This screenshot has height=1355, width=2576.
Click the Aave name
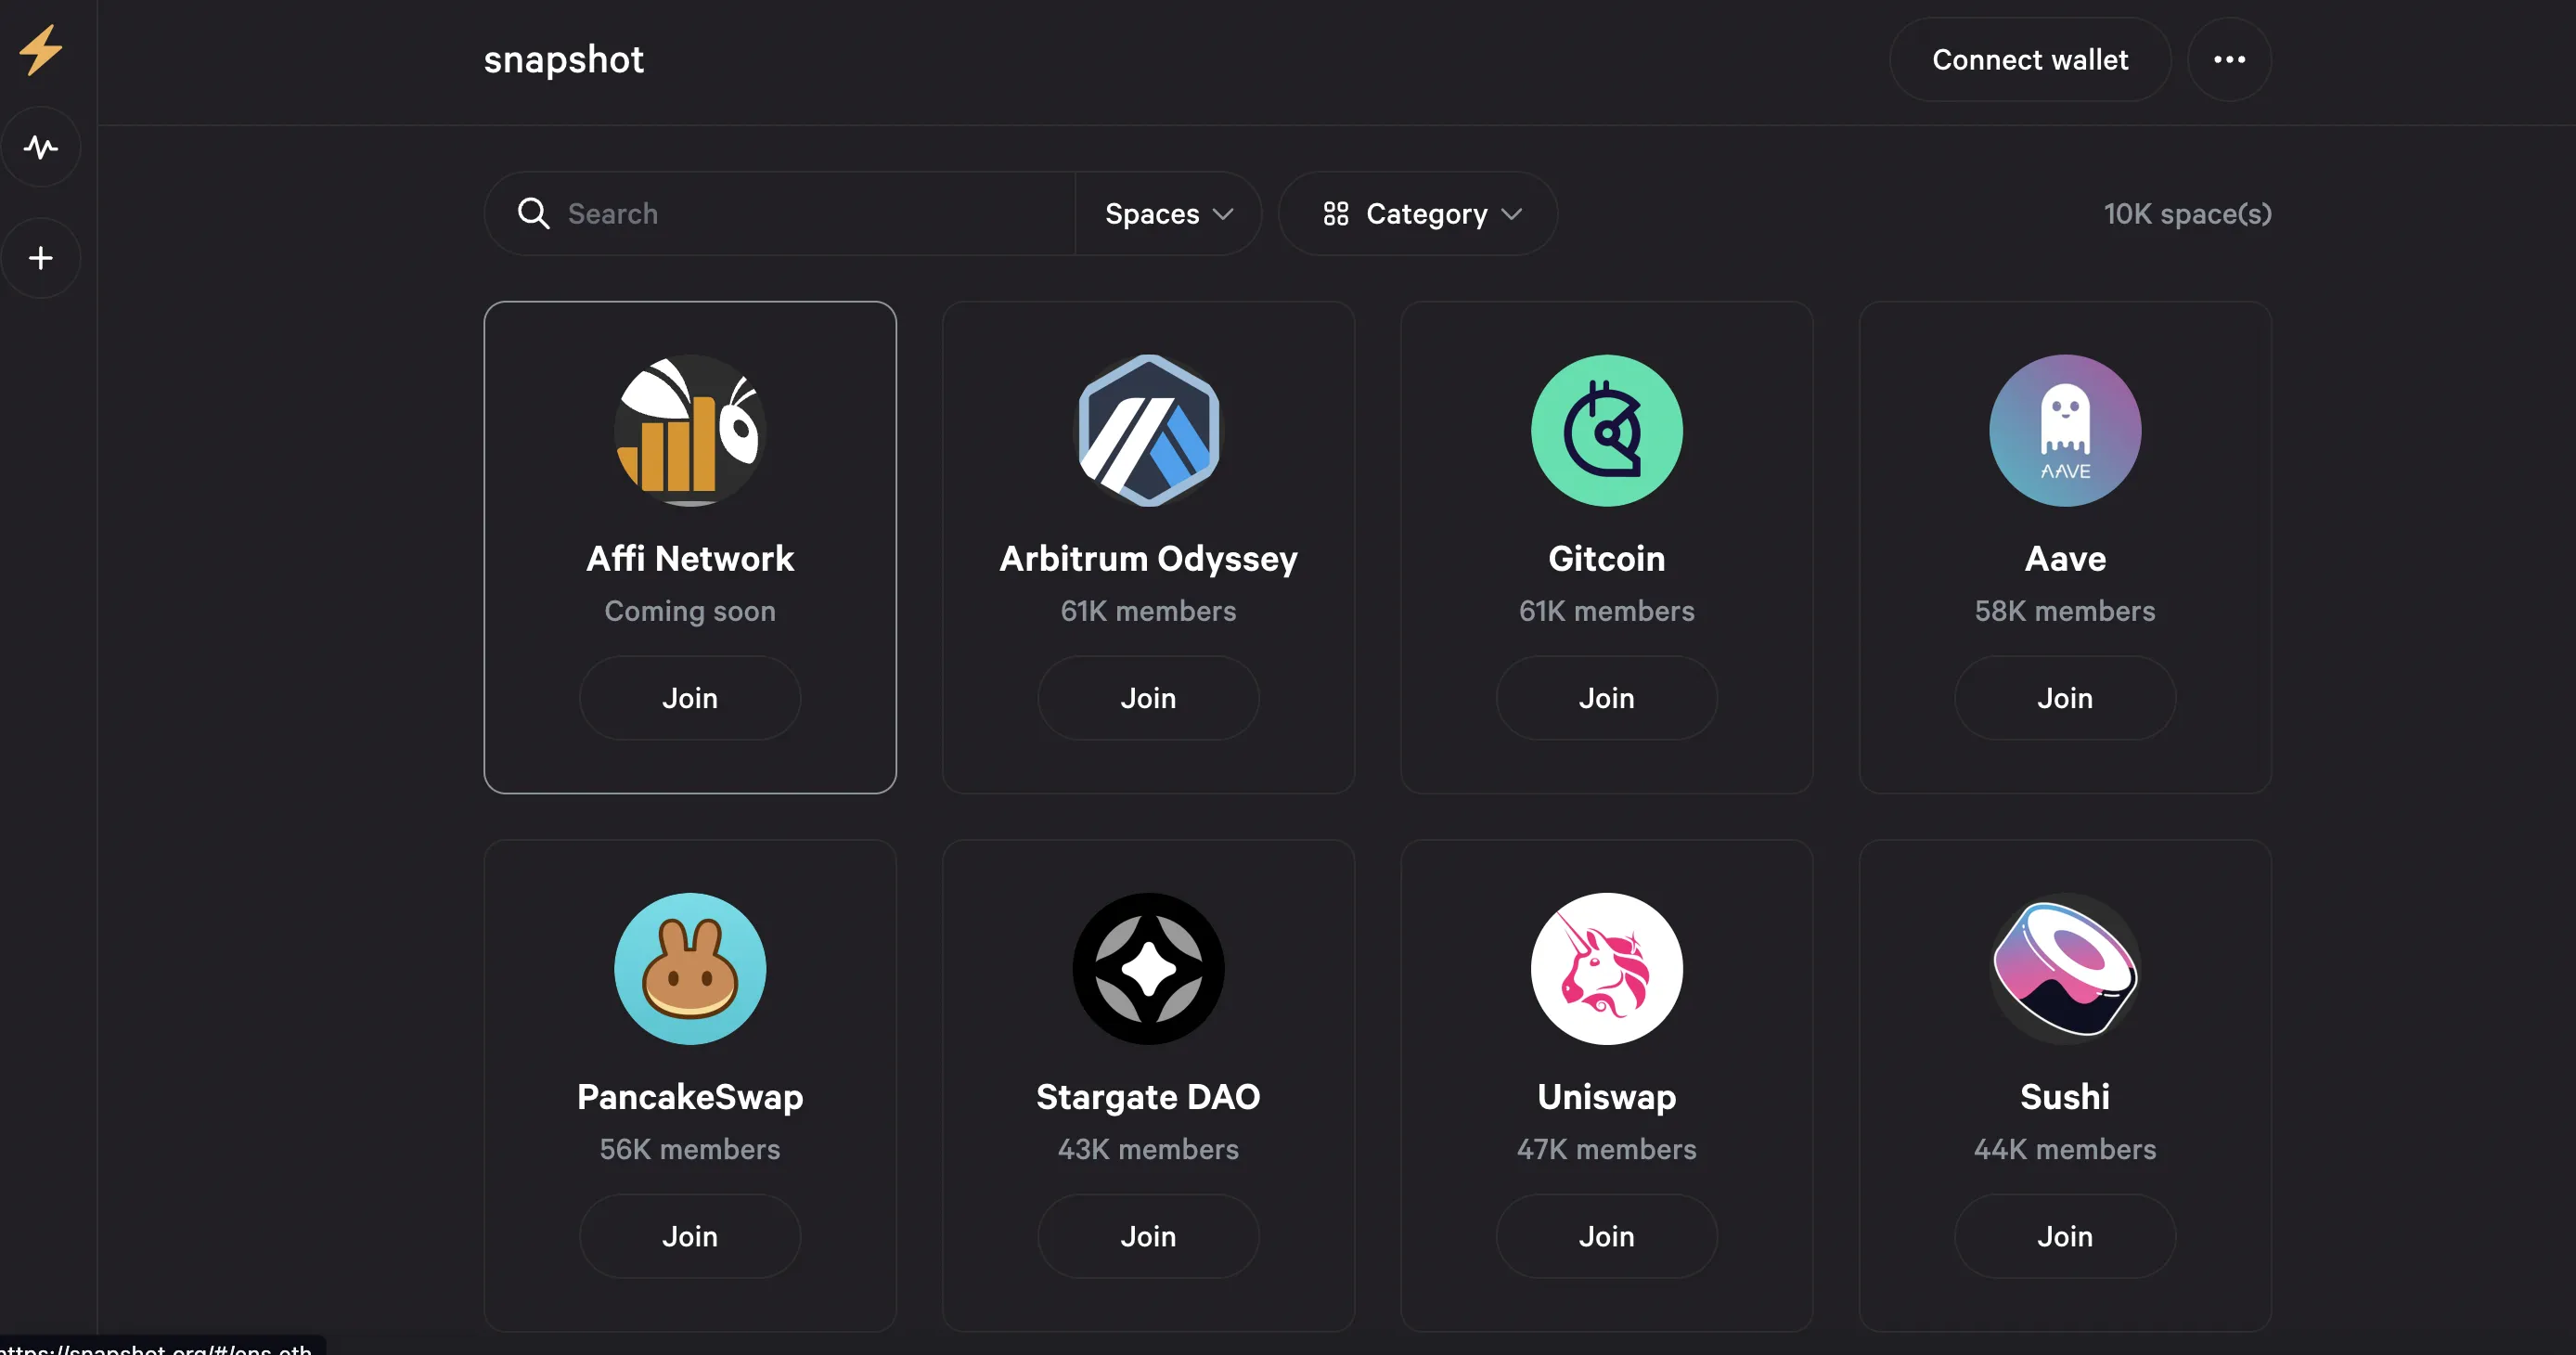2065,558
